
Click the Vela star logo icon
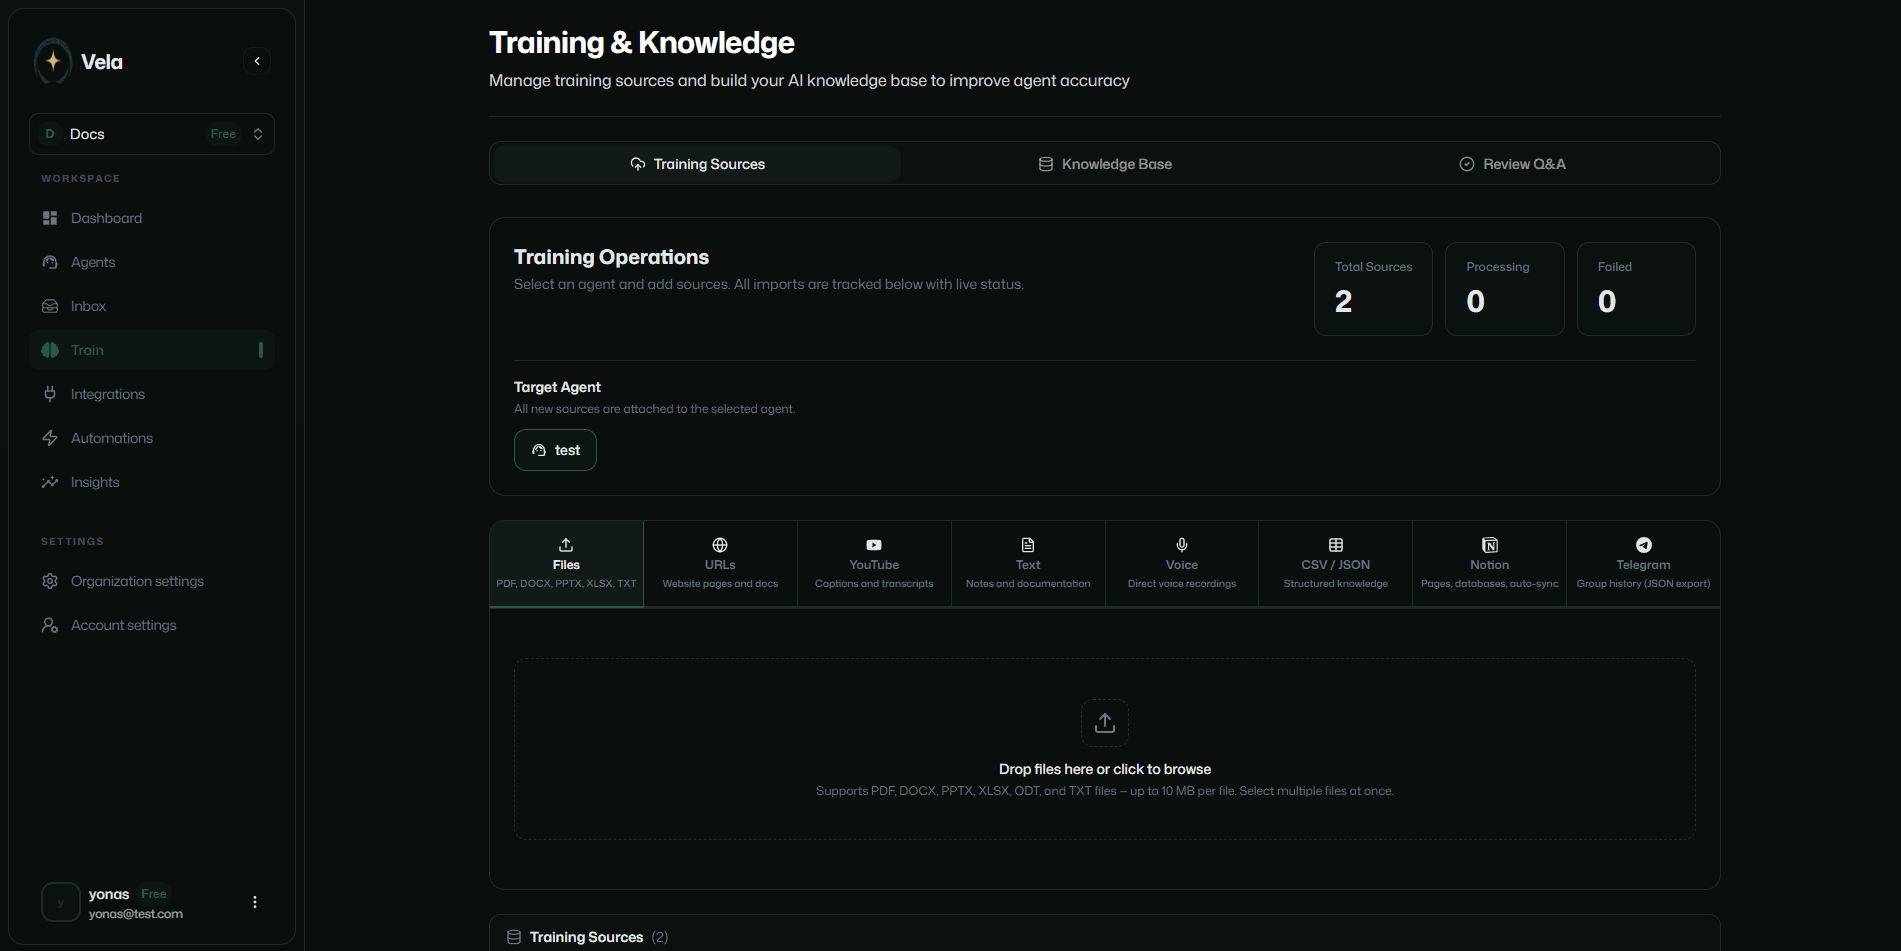pos(53,61)
